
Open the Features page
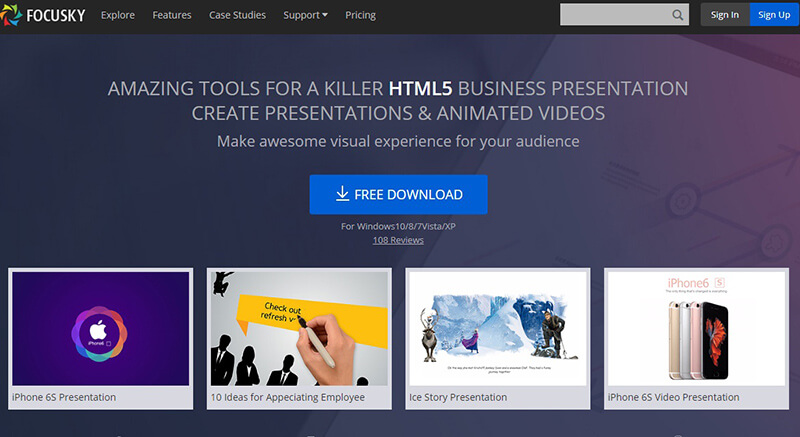coord(172,15)
